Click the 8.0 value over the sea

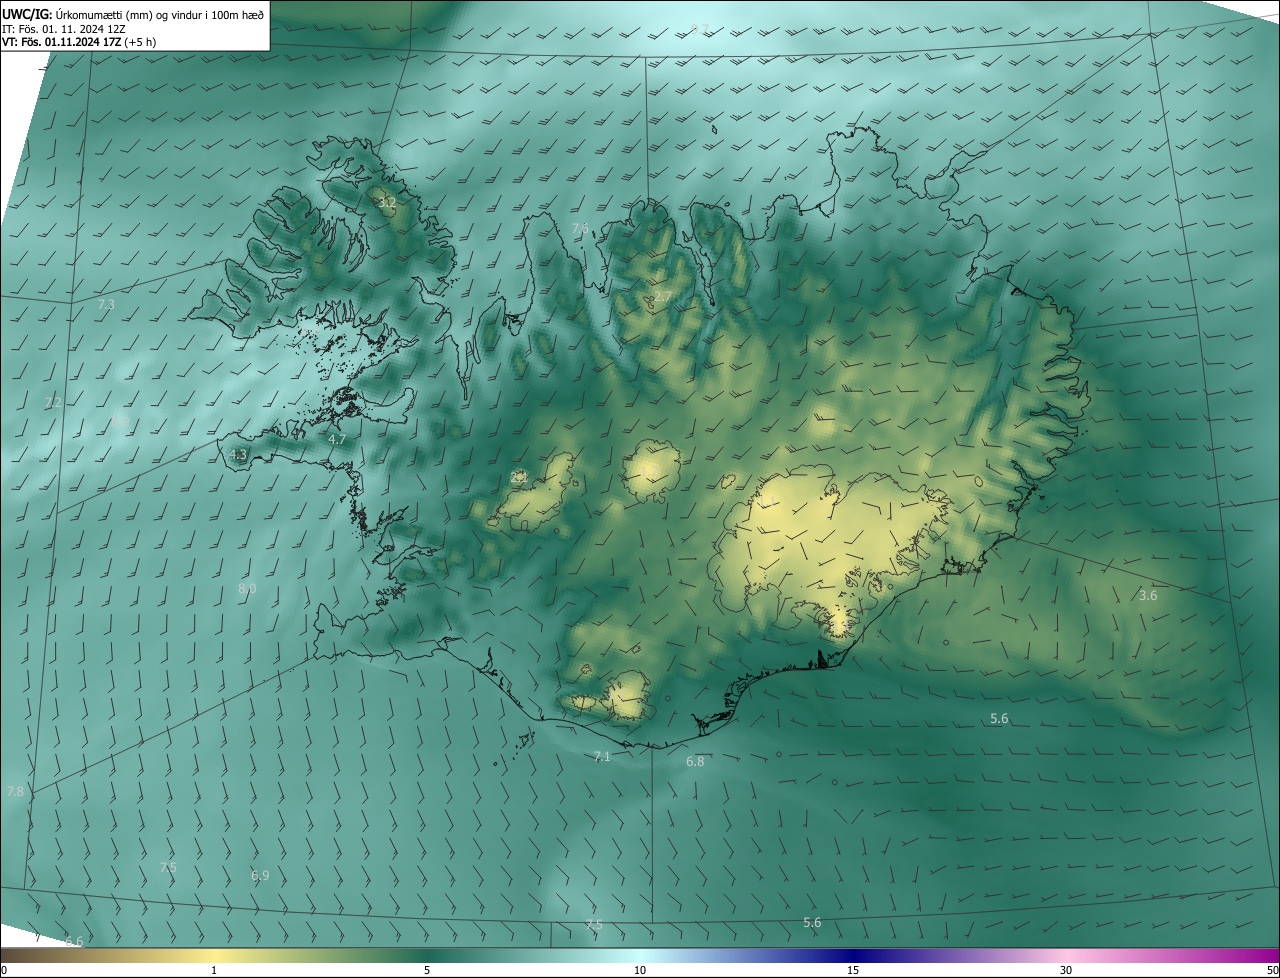click(x=247, y=589)
